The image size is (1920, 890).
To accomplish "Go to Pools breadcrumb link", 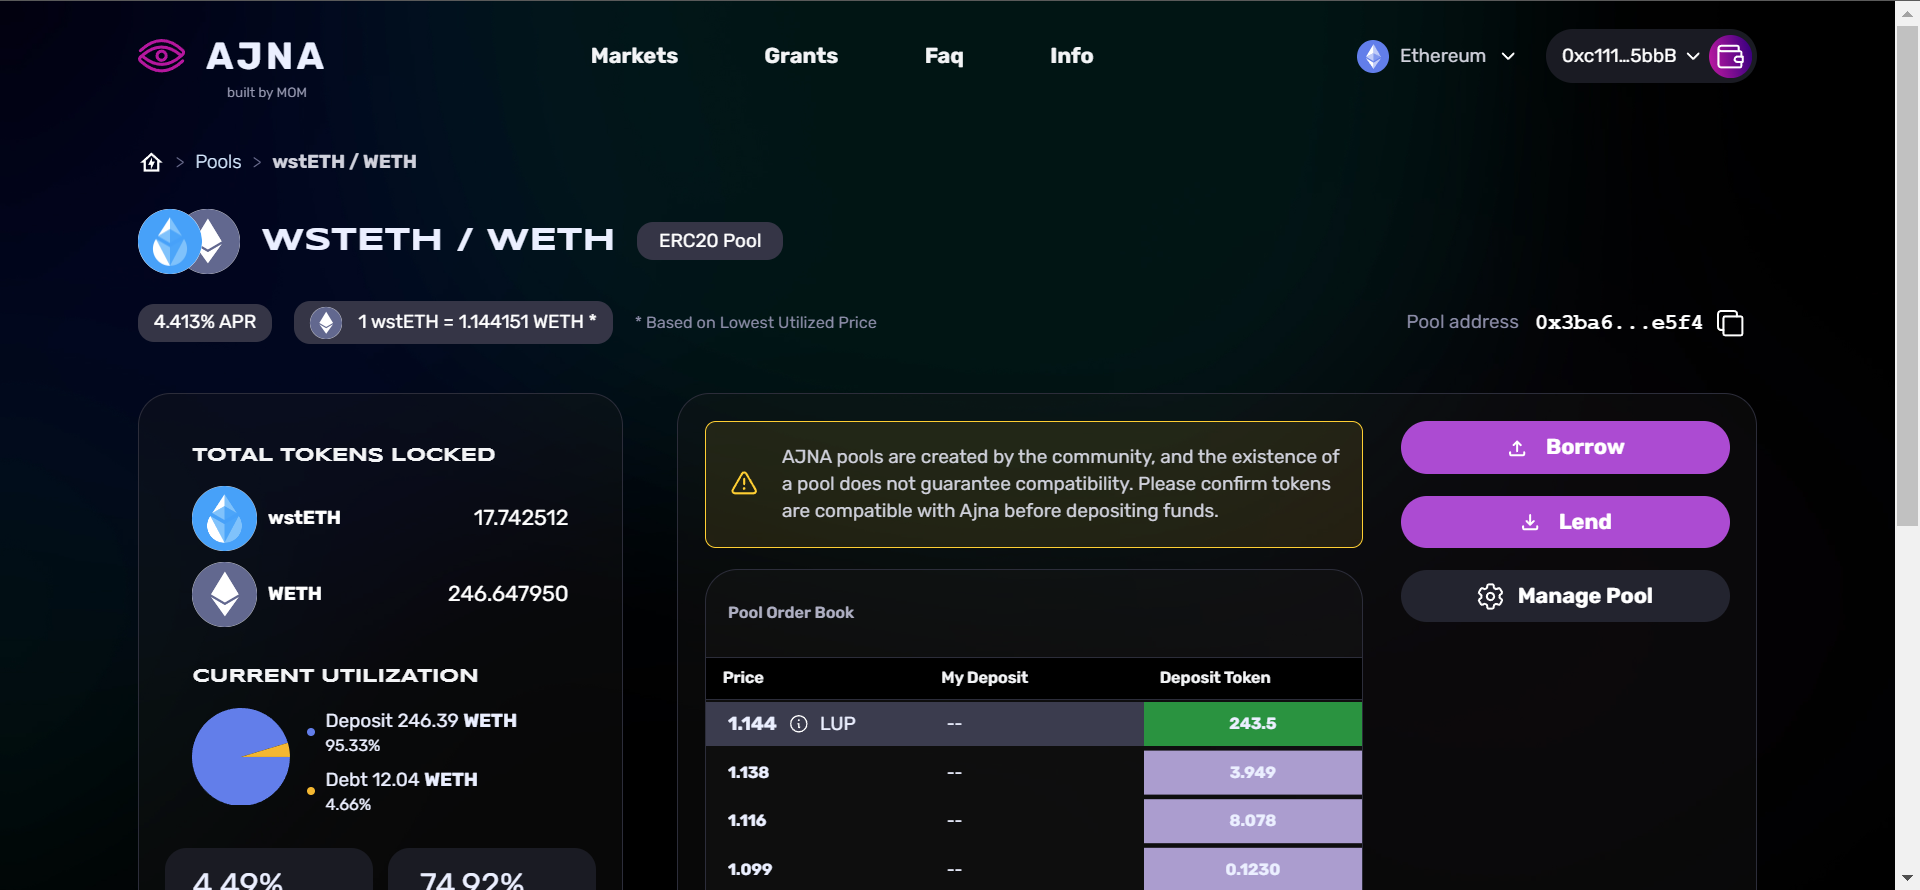I will tap(218, 162).
